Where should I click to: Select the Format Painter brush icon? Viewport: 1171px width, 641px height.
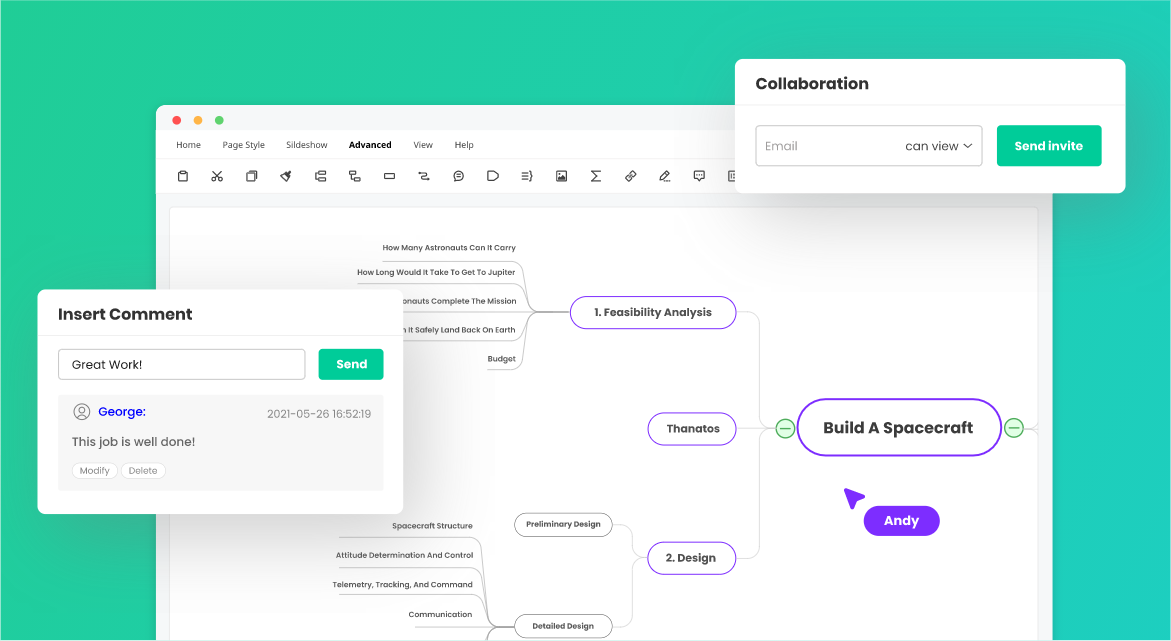point(286,176)
